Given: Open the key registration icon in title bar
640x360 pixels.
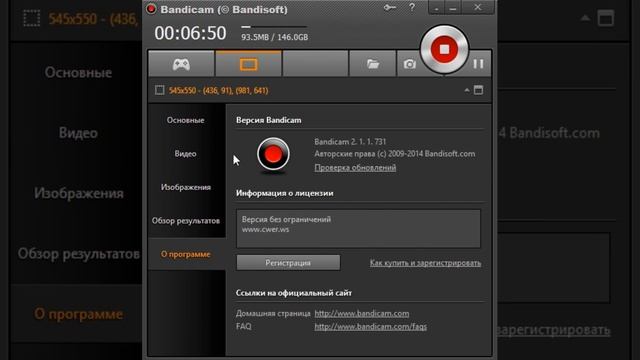Looking at the screenshot, I should click(x=389, y=8).
